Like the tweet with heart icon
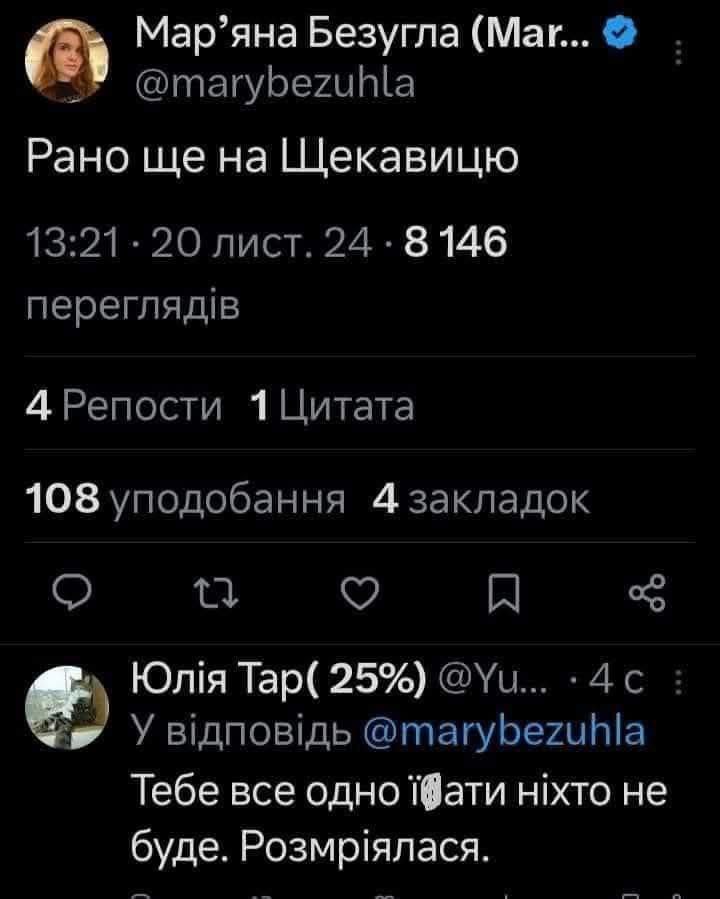Viewport: 720px width, 899px height. click(x=360, y=593)
